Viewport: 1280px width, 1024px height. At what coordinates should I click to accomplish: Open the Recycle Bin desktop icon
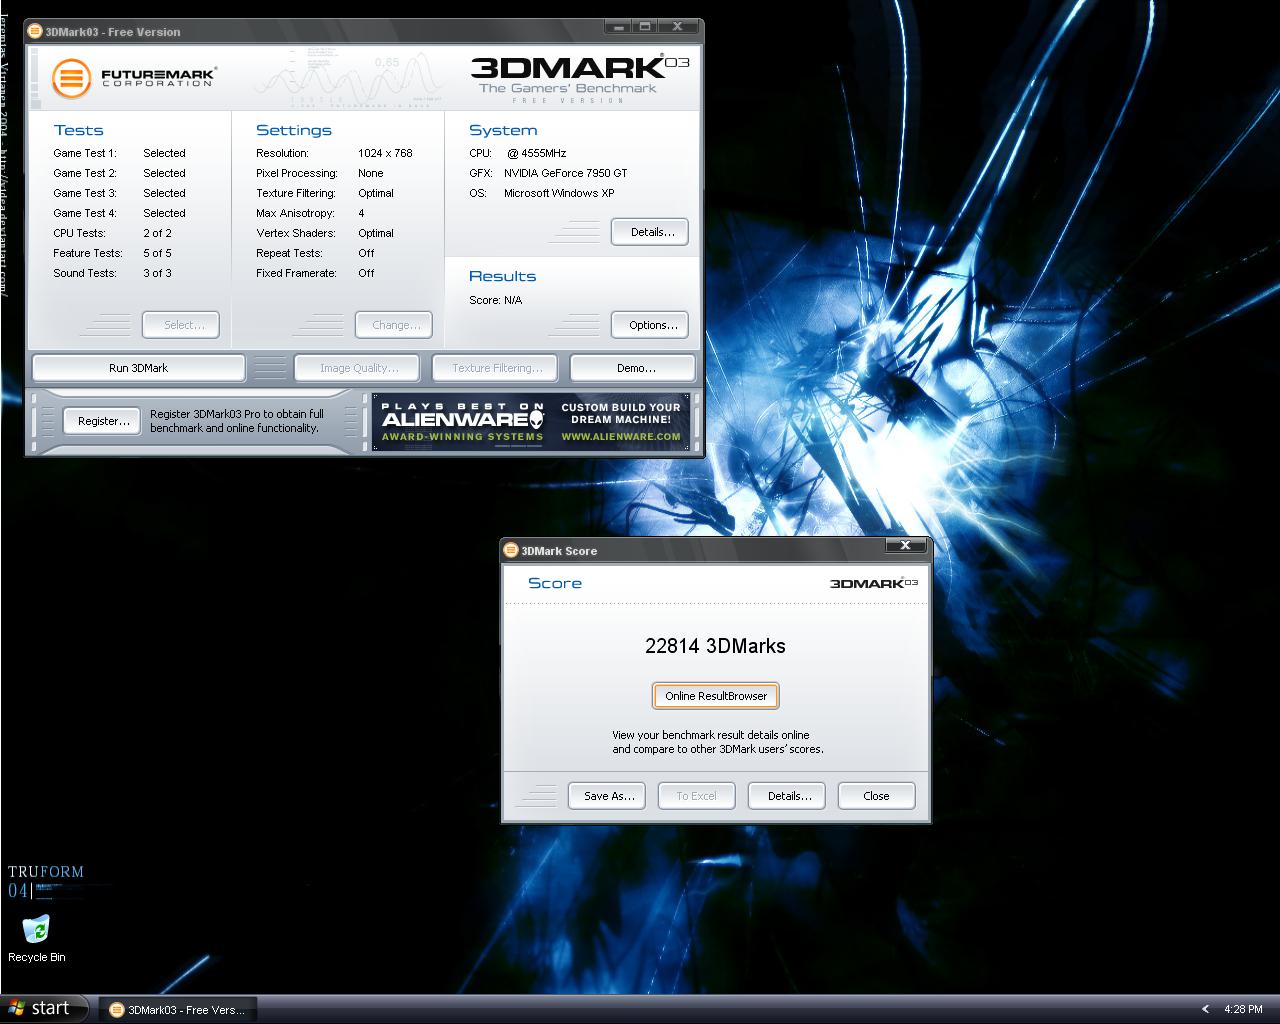(36, 937)
